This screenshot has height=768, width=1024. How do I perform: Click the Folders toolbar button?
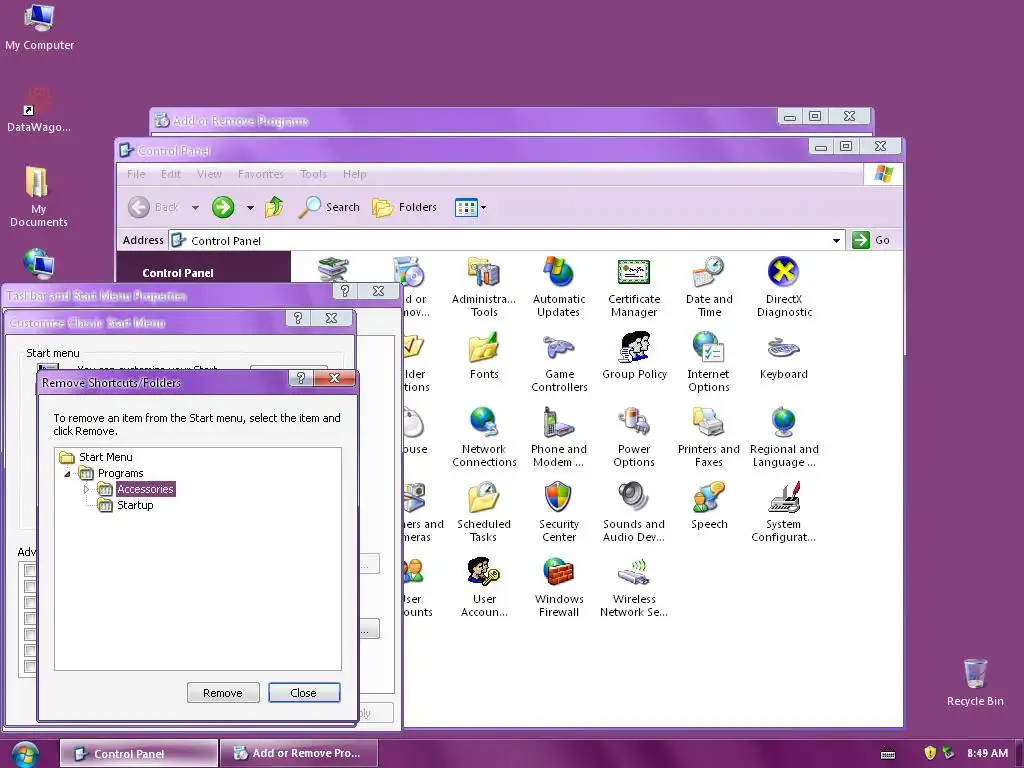[404, 207]
